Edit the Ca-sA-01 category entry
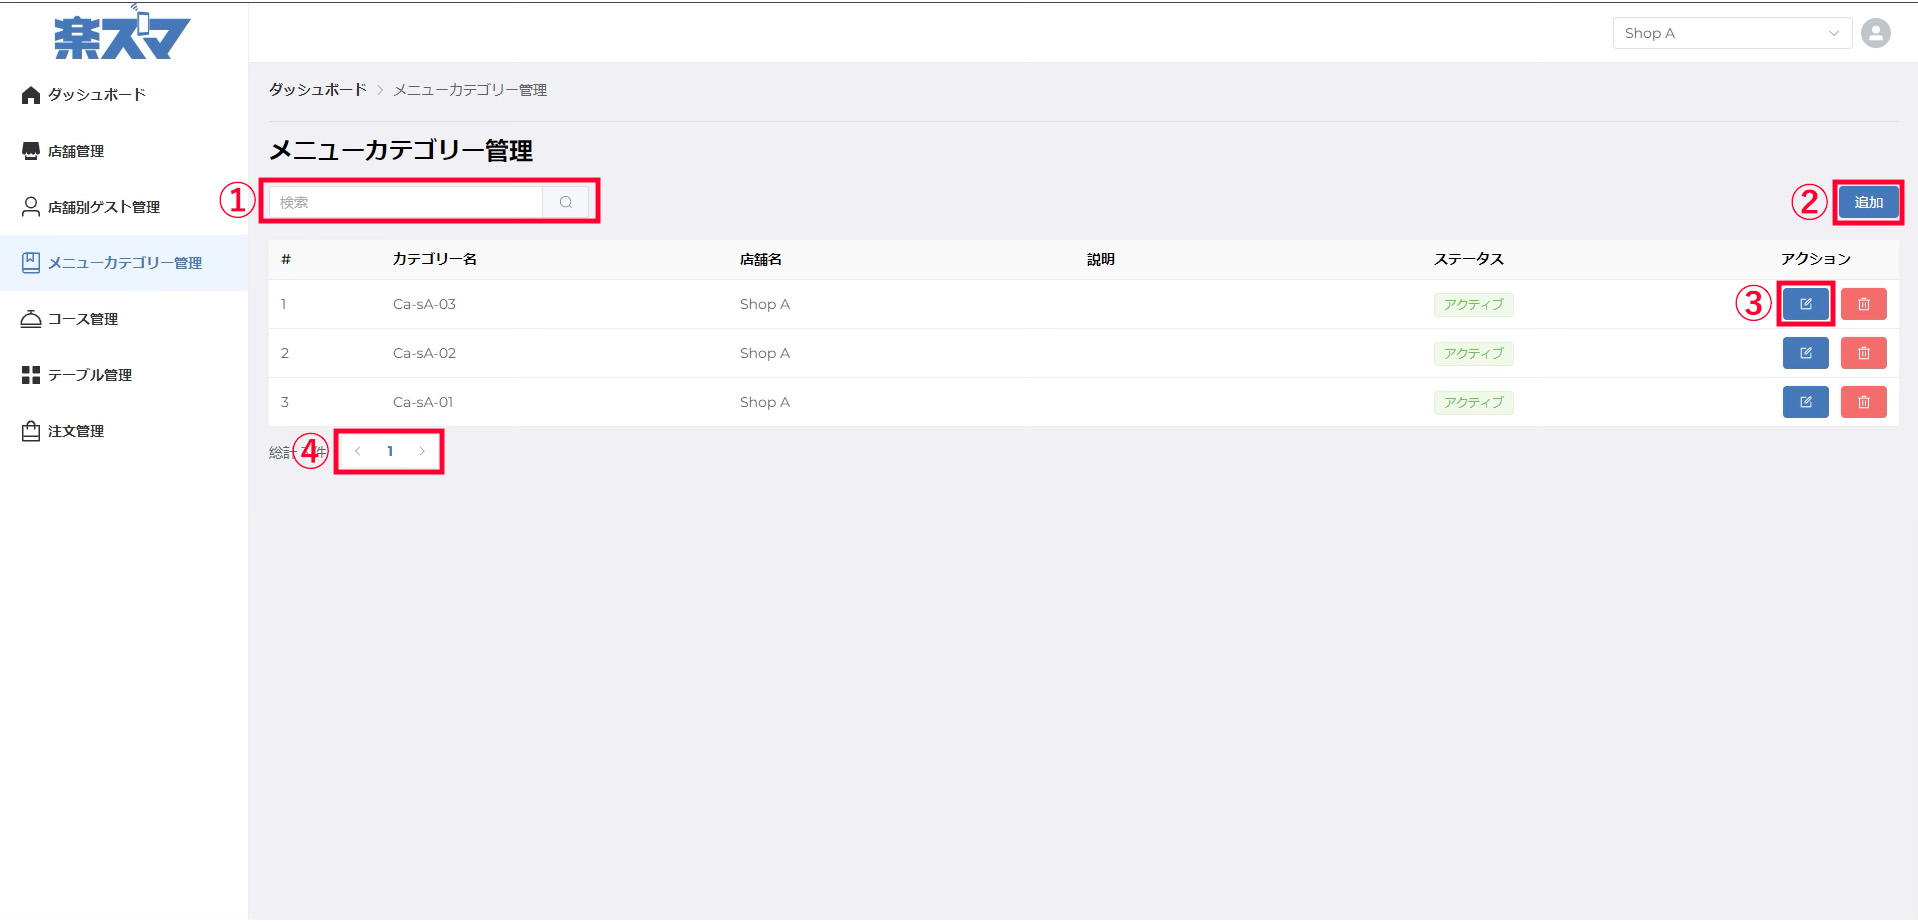The width and height of the screenshot is (1918, 922). pyautogui.click(x=1805, y=402)
